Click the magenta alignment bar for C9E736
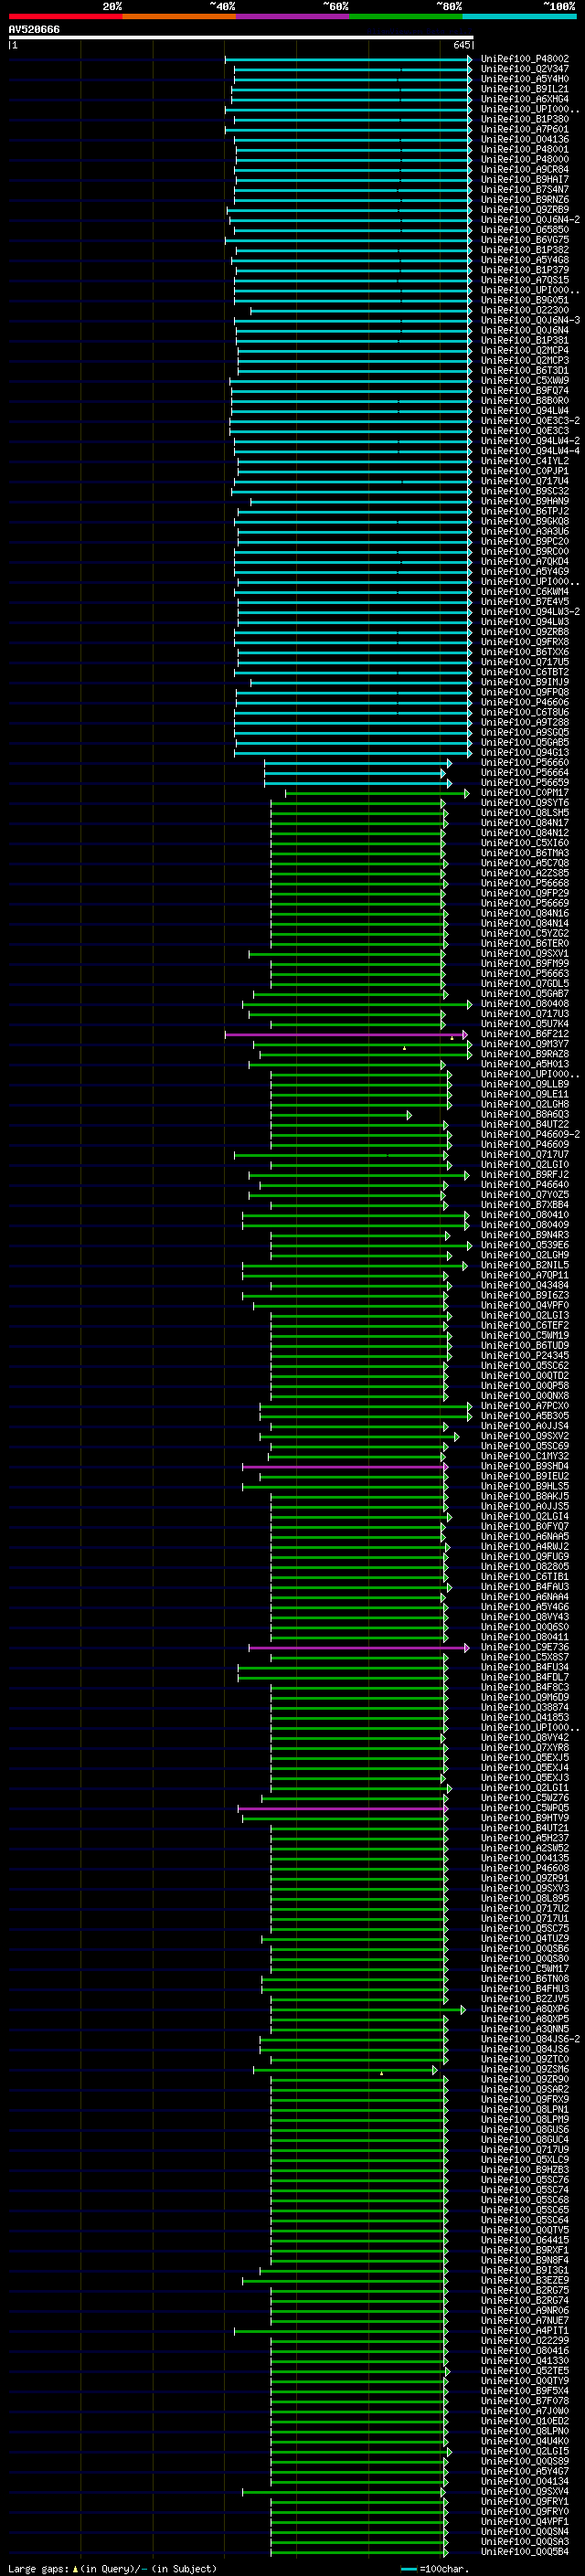Screen dimensions: 585x2576 (359, 1648)
